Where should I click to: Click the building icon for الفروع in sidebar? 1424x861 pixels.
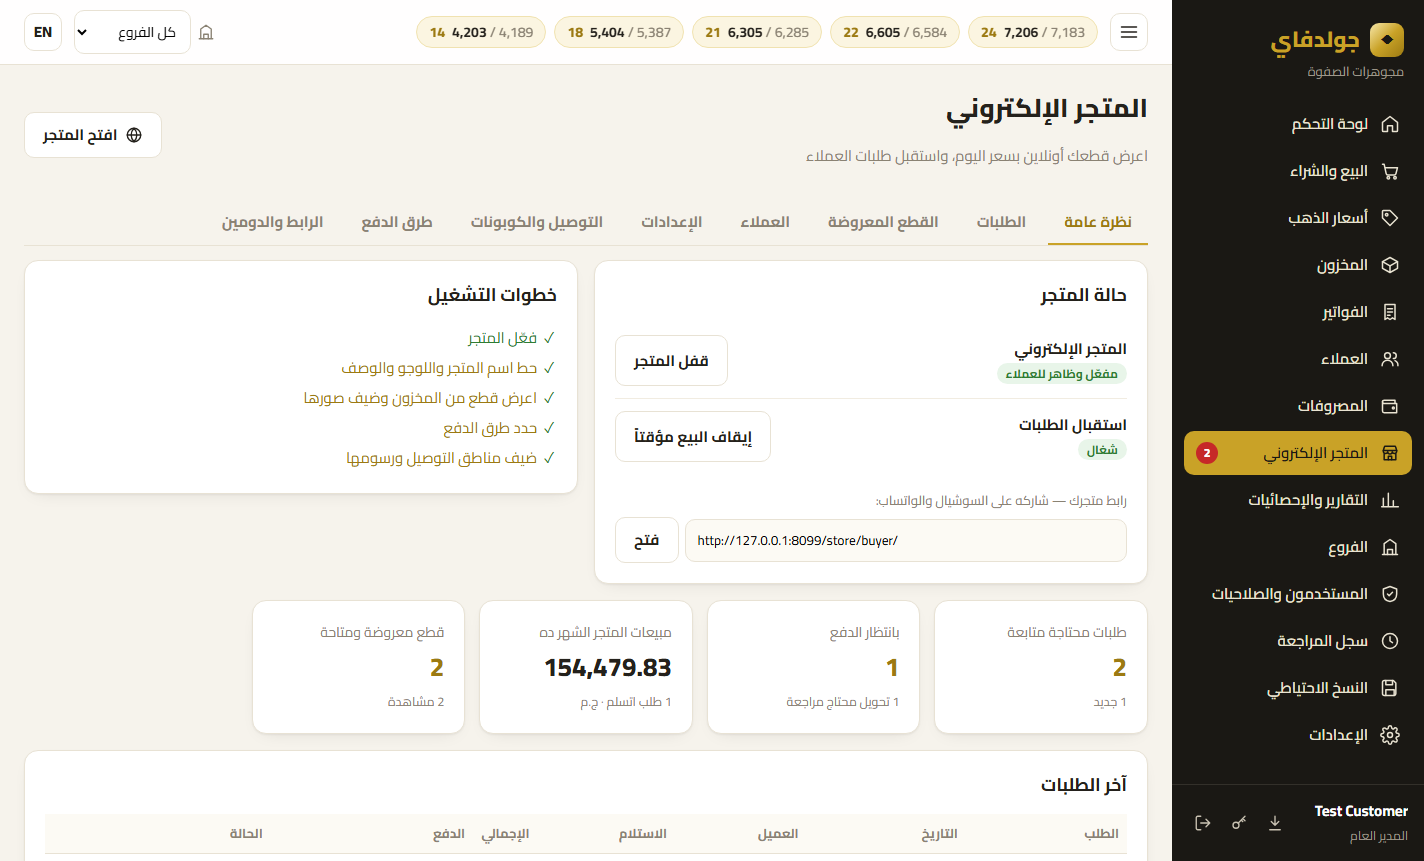point(1389,547)
